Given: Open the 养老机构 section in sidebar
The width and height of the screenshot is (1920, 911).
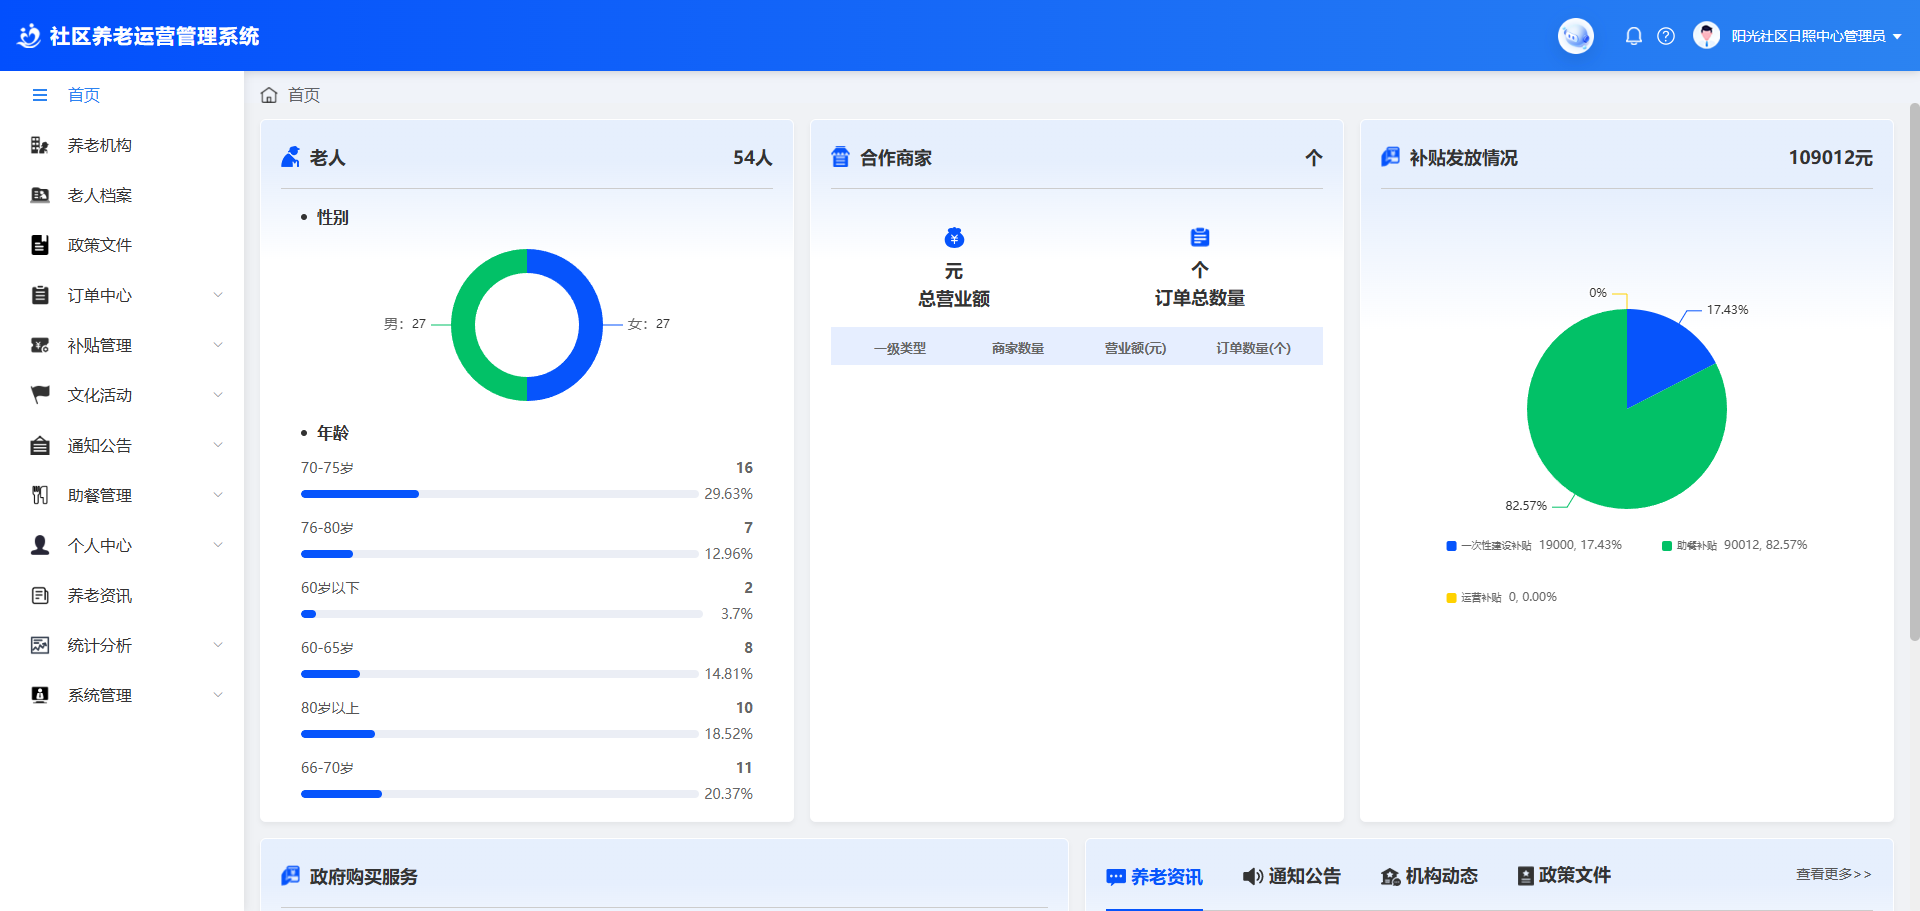Looking at the screenshot, I should (99, 145).
